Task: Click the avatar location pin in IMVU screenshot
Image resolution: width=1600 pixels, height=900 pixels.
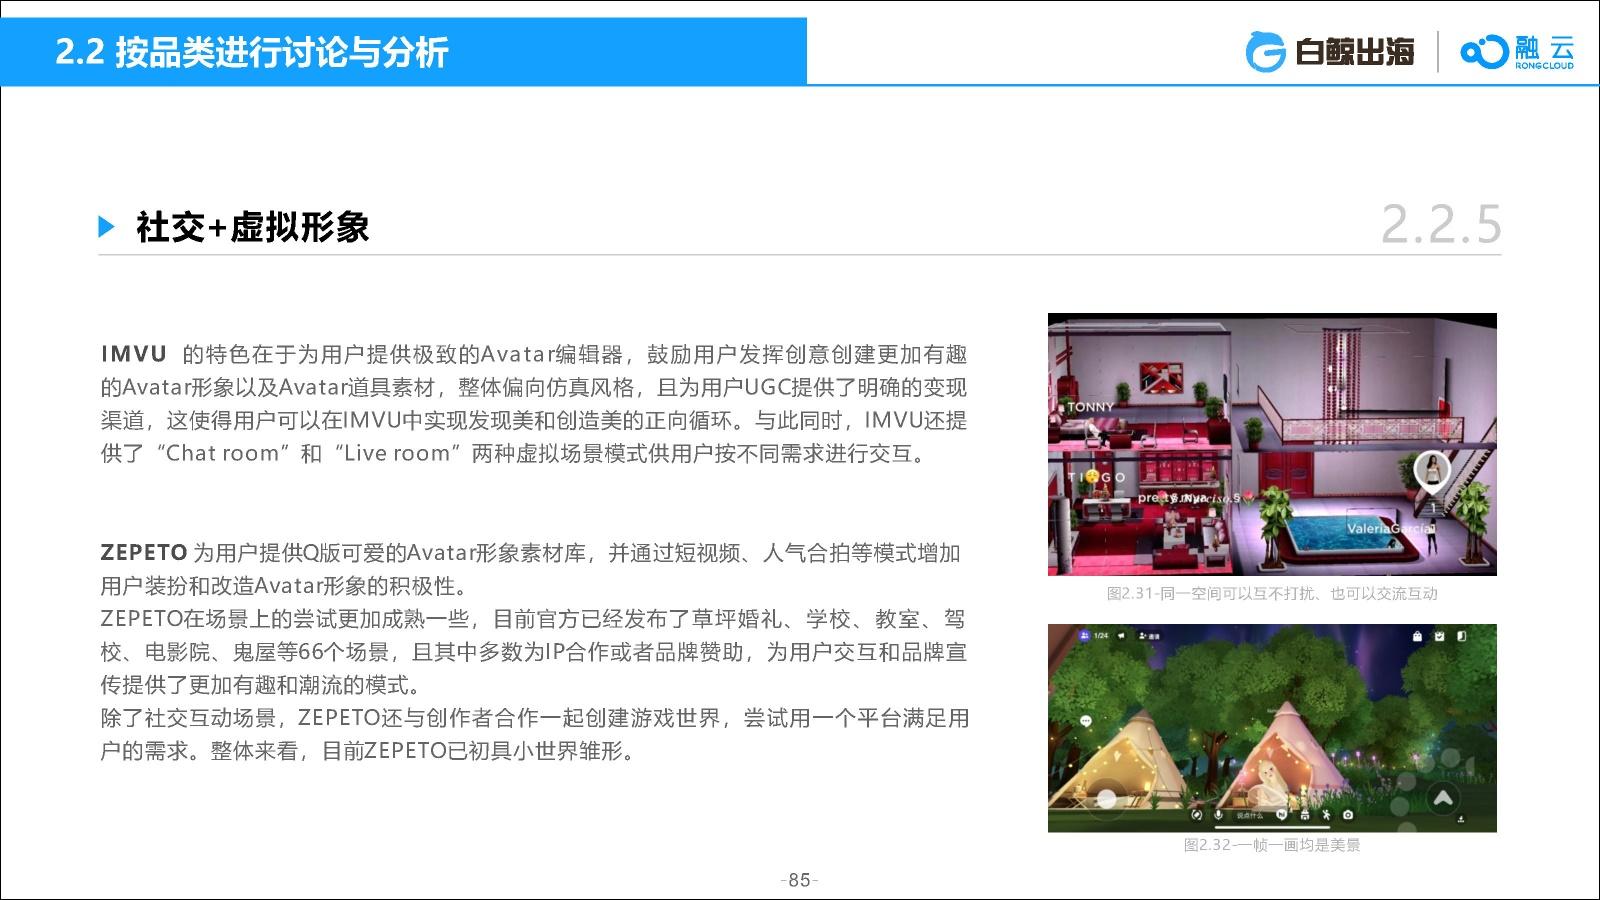Action: pos(1431,472)
